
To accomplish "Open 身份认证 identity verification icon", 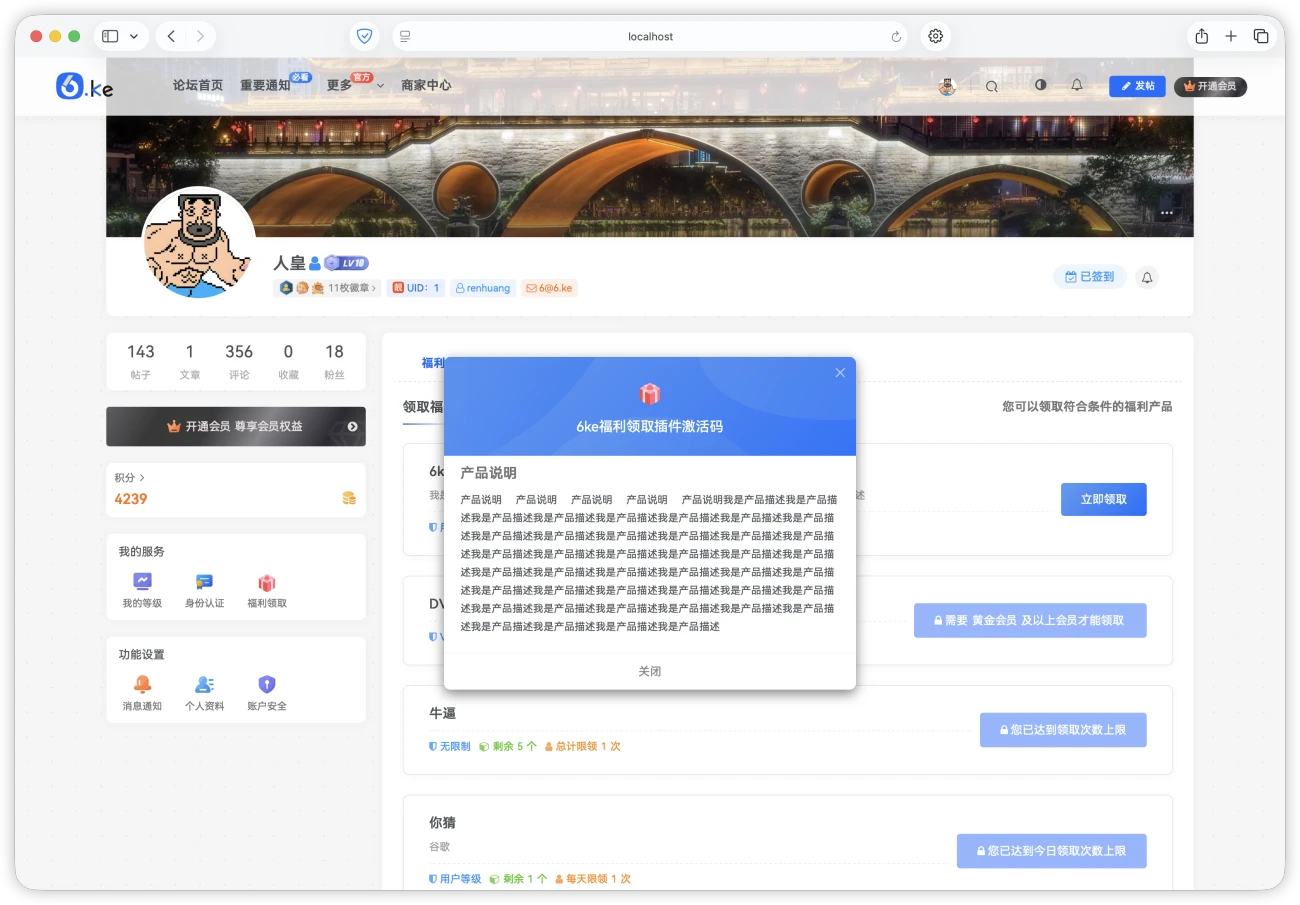I will pyautogui.click(x=204, y=582).
